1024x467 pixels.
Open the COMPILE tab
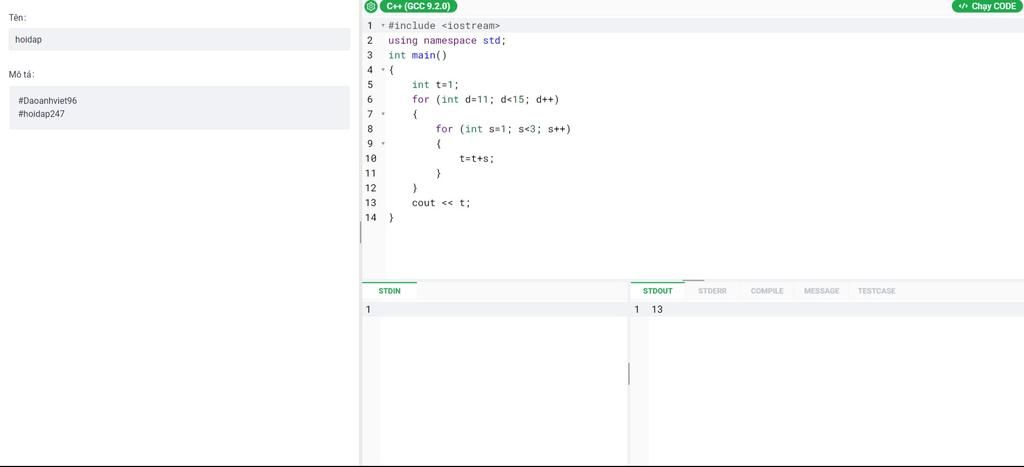pyautogui.click(x=767, y=291)
